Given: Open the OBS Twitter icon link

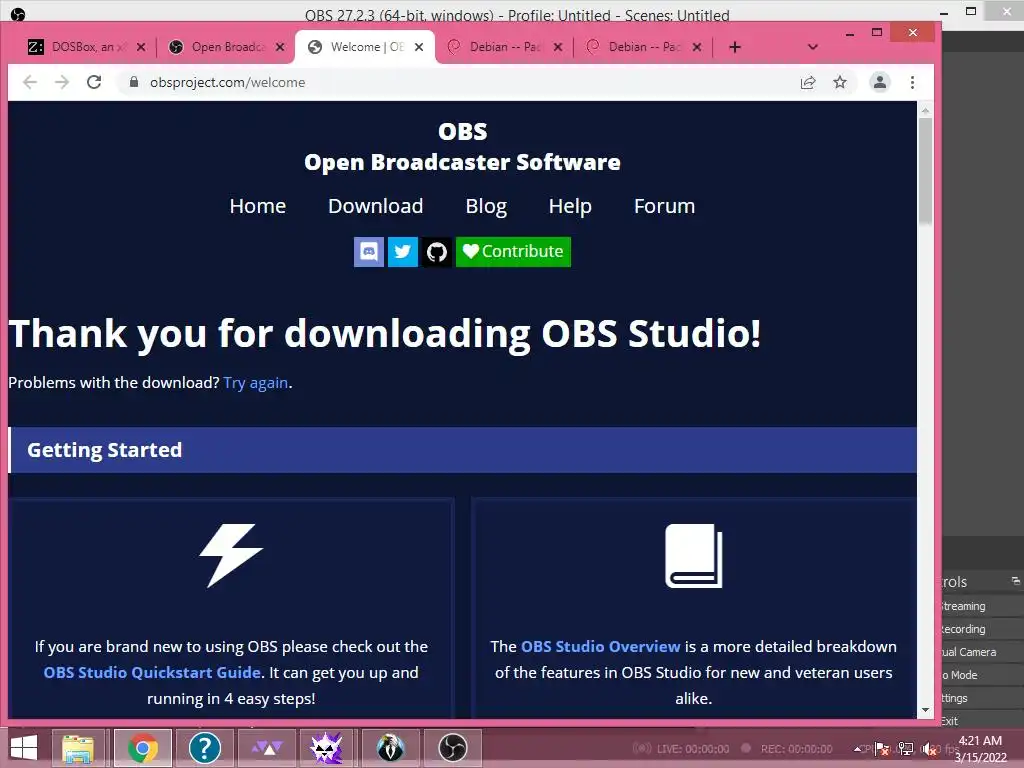Looking at the screenshot, I should pos(403,251).
